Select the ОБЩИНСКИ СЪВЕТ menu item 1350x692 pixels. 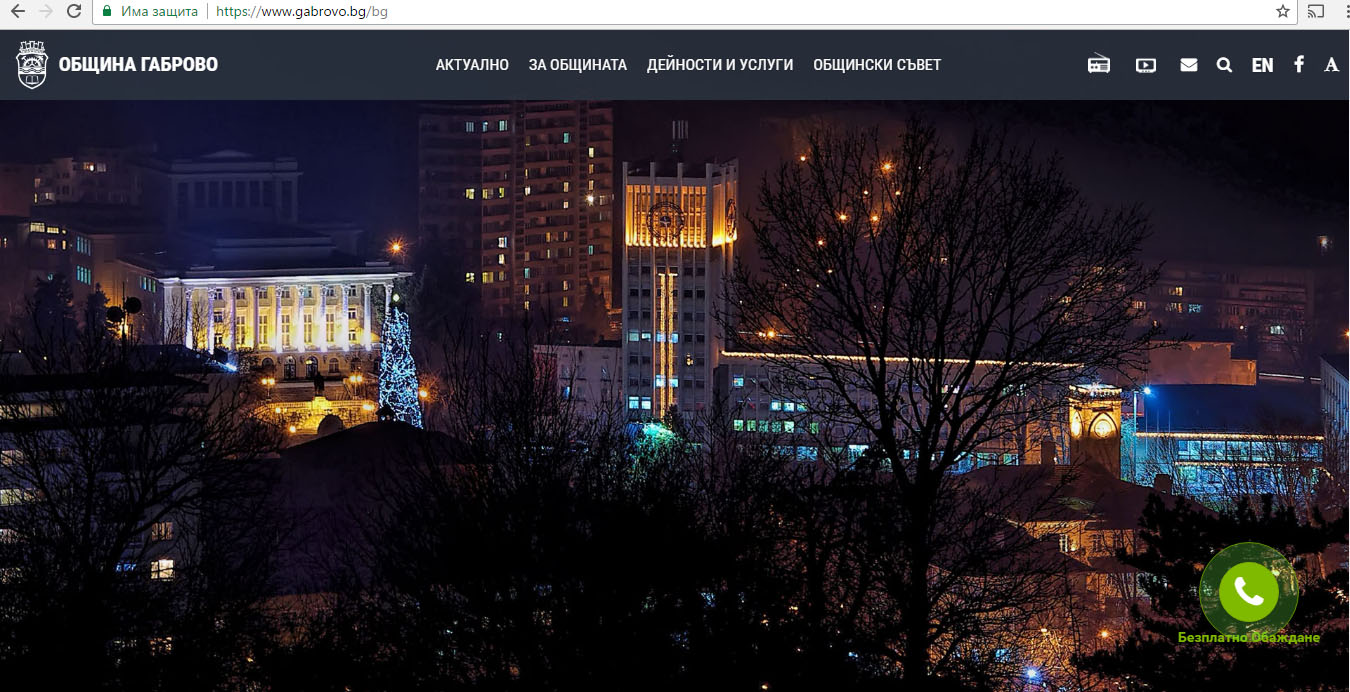point(877,65)
